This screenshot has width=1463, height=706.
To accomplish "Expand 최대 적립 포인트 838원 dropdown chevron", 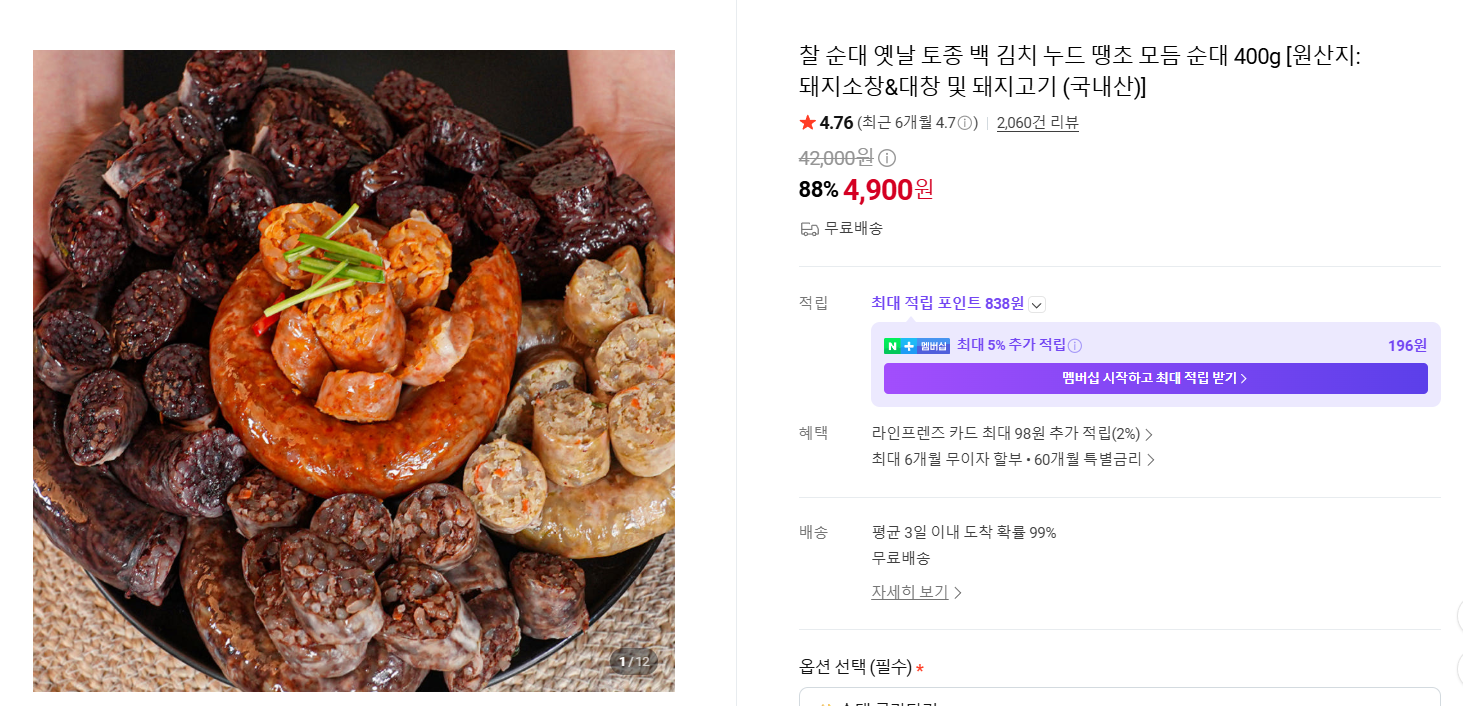I will pyautogui.click(x=1037, y=304).
